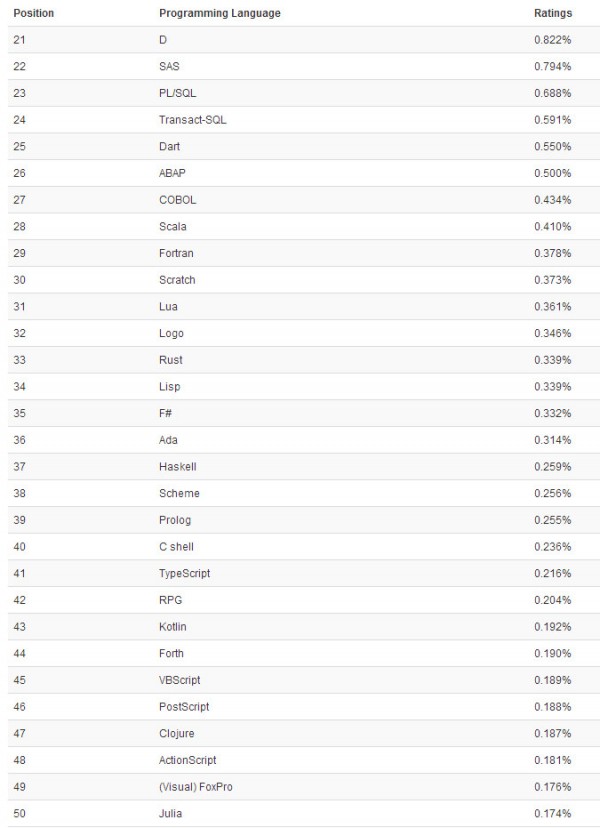600x828 pixels.
Task: Select the Transact-SQL entry
Action: pos(193,120)
